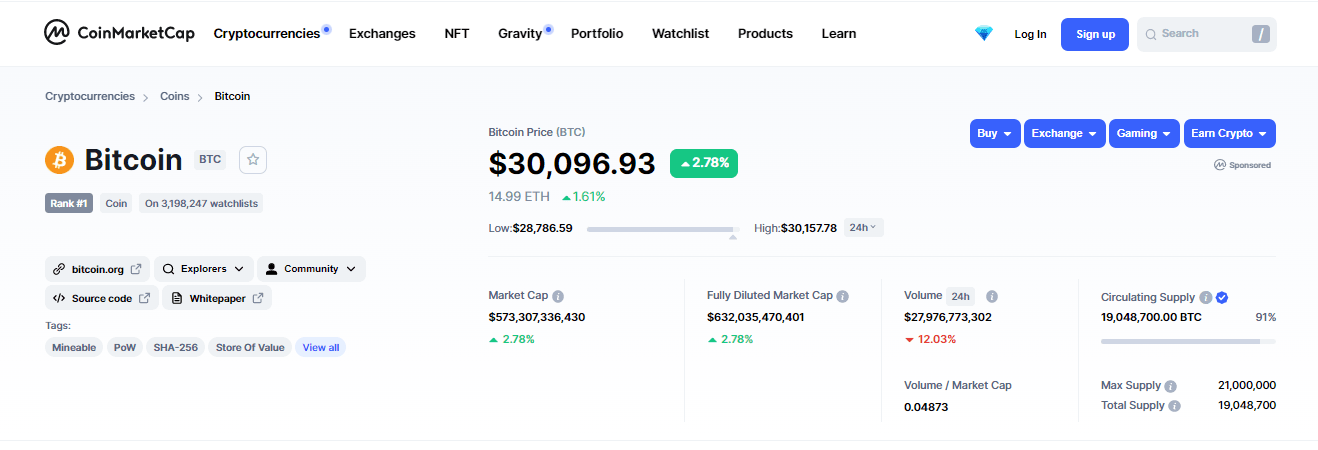1318x450 pixels.
Task: Click the $30,096.93 Bitcoin price
Action: coord(572,163)
